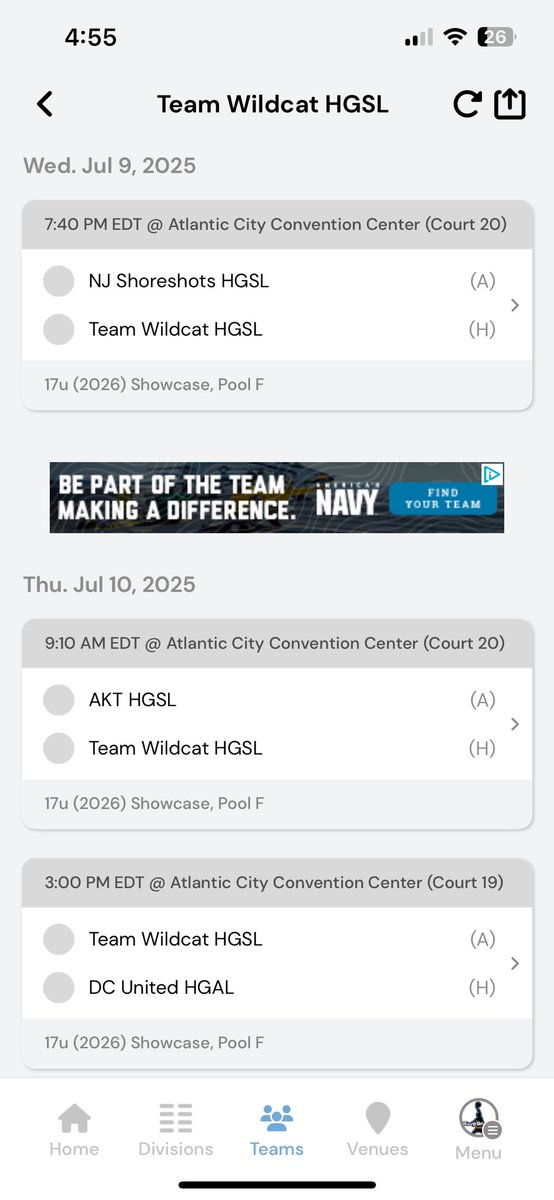
Task: Open the share icon in header
Action: [510, 103]
